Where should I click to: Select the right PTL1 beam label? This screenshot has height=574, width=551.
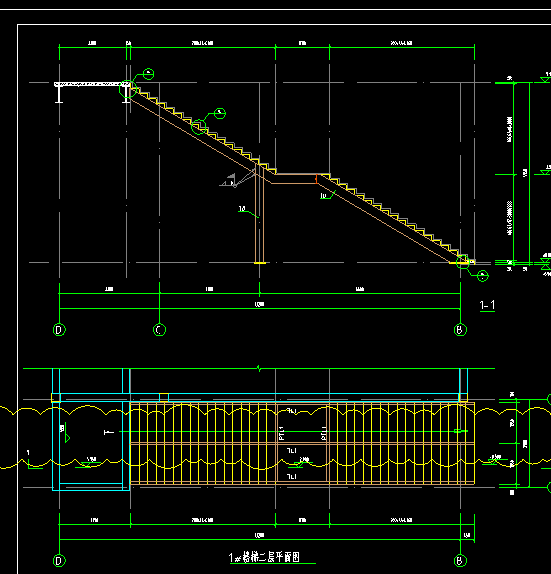tap(324, 433)
